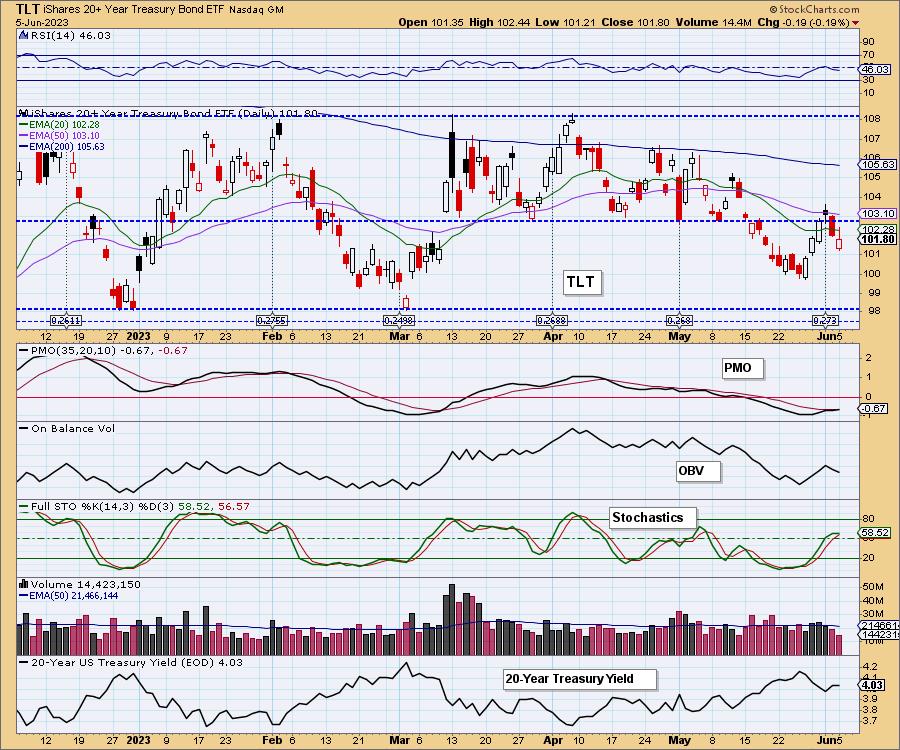Click the stochastics 58.52 value tag
Image resolution: width=900 pixels, height=750 pixels.
(x=875, y=533)
